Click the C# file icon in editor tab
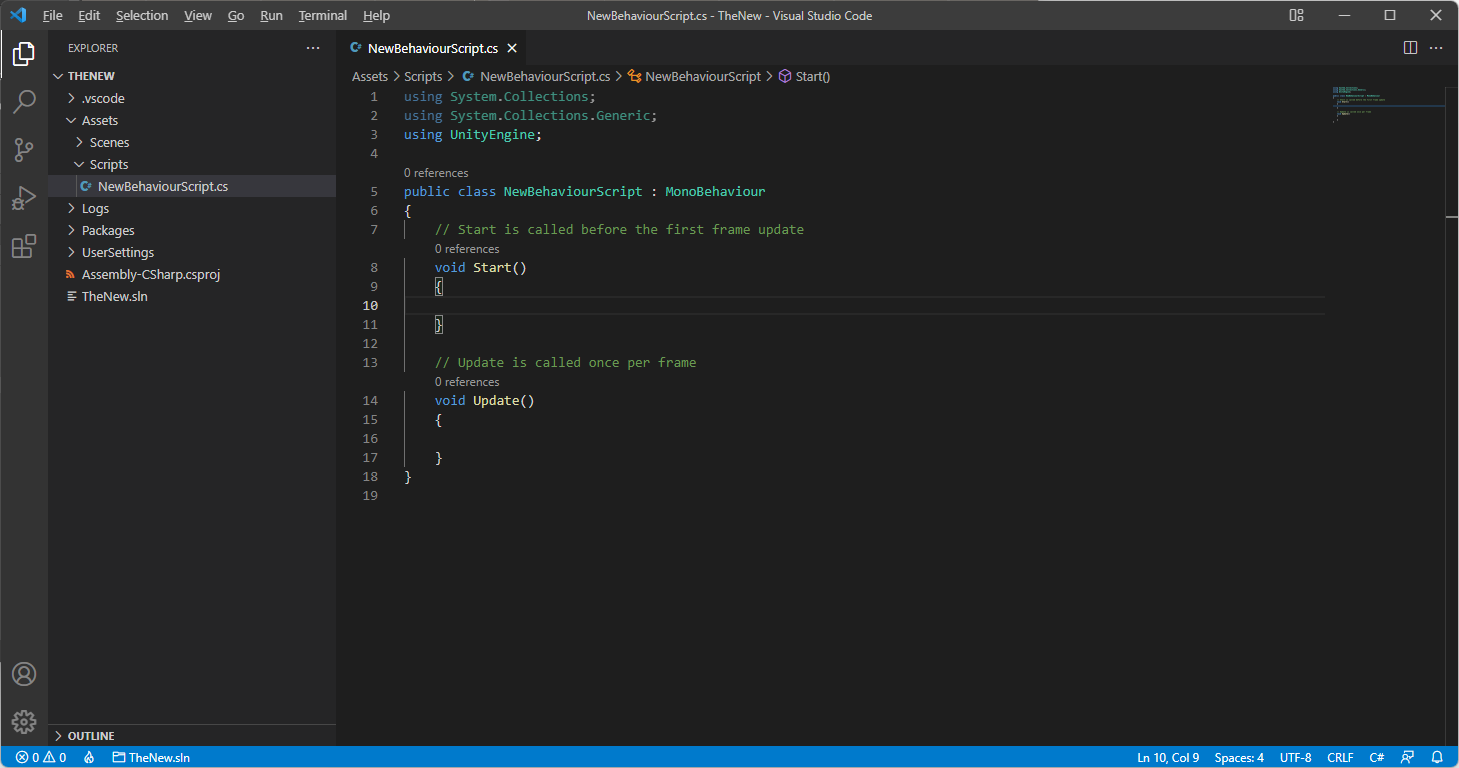The image size is (1459, 768). (x=356, y=48)
